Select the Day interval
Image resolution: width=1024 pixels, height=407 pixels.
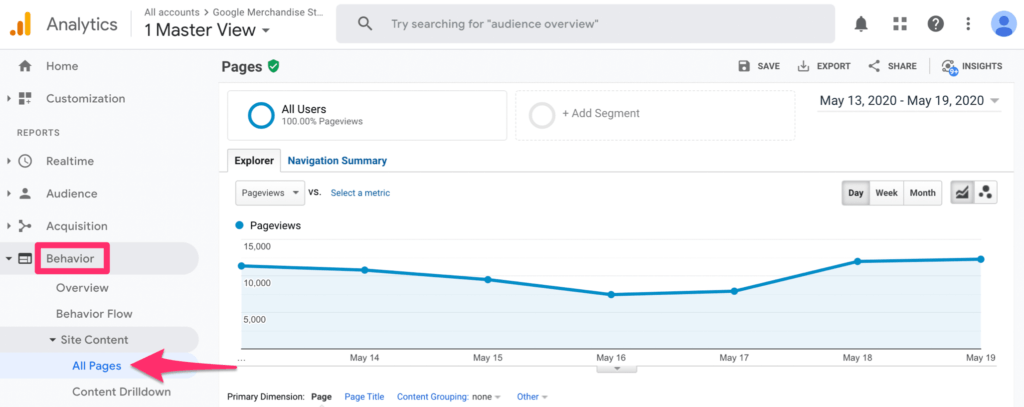[856, 193]
